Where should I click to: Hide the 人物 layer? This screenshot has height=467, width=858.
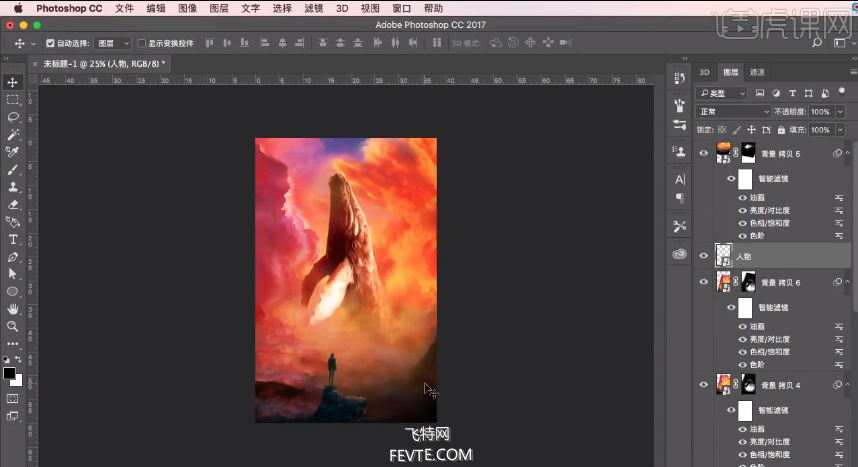click(x=704, y=256)
